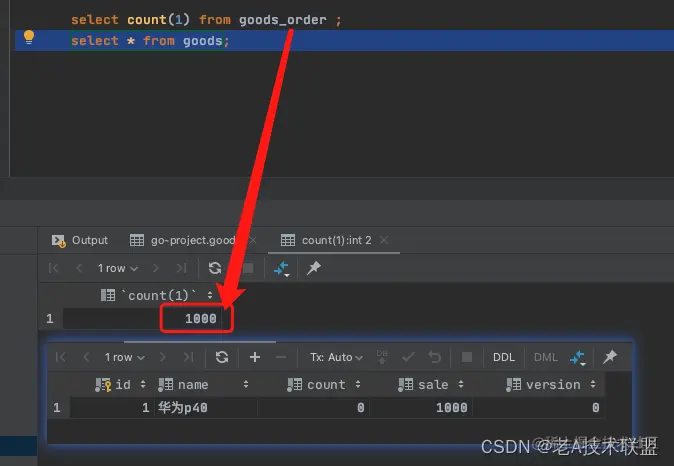Click the line 'select * from goods;'

pos(150,41)
